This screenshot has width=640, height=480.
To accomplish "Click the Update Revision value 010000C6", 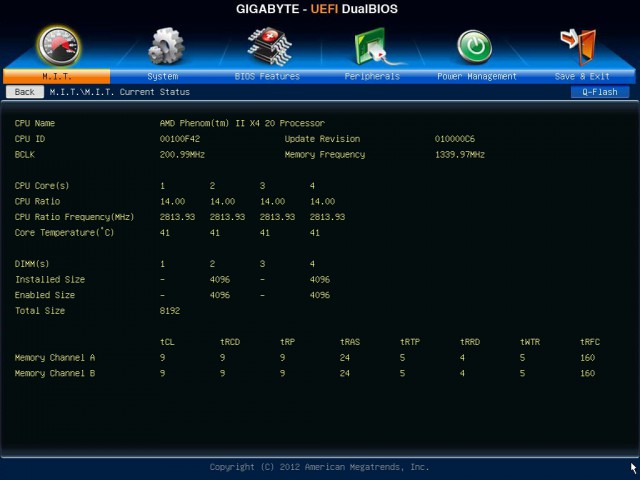I will pyautogui.click(x=455, y=139).
